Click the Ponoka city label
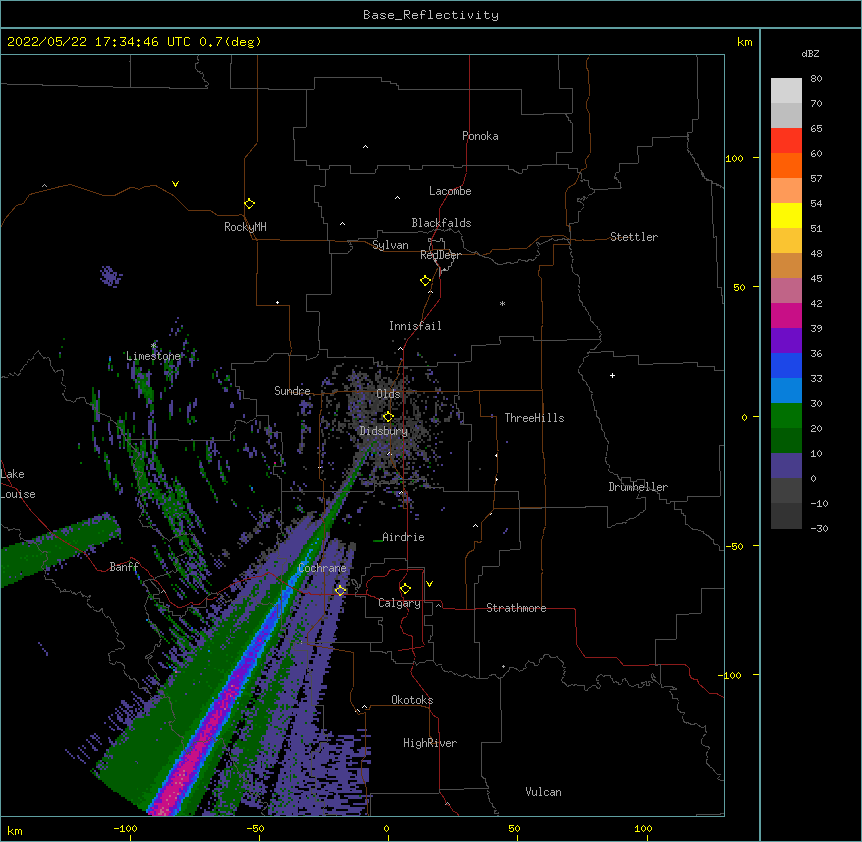This screenshot has height=842, width=862. coord(480,136)
